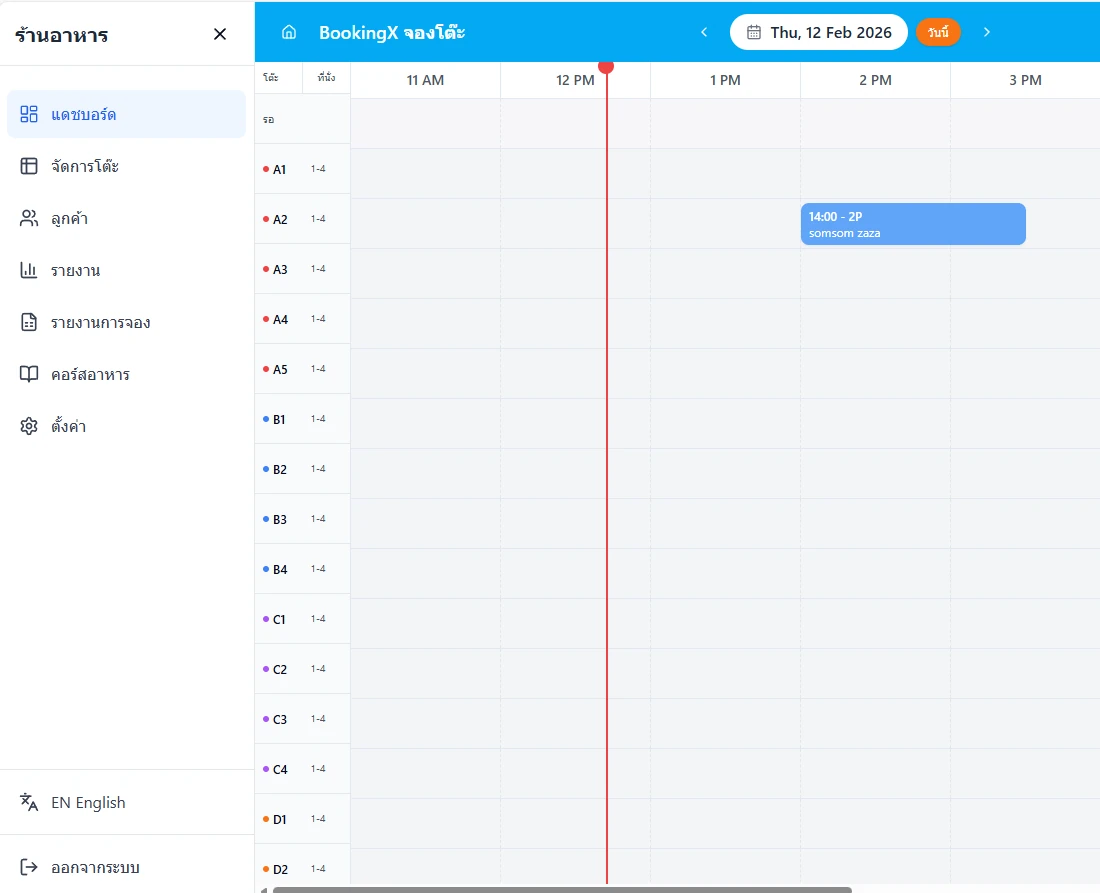1100x893 pixels.
Task: Click the bar chart reports icon
Action: [29, 270]
